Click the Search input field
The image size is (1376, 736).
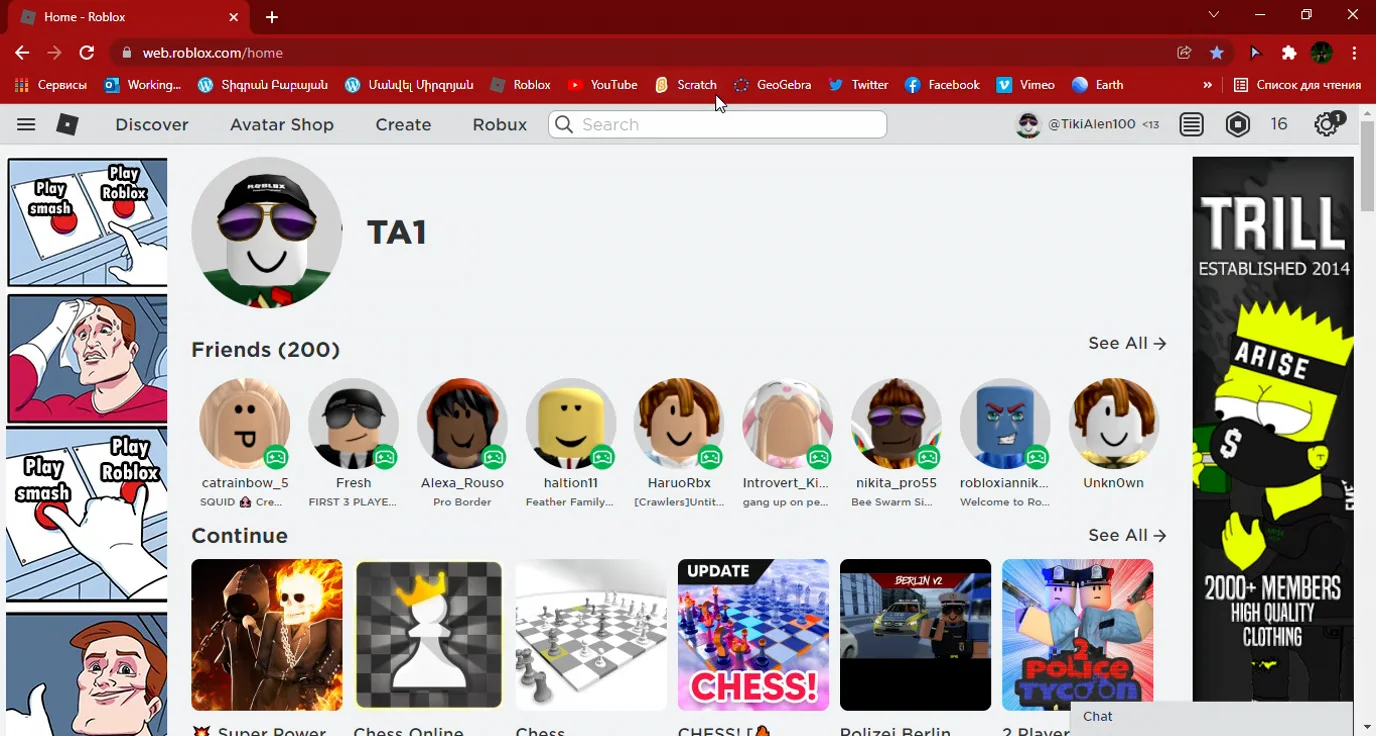click(x=717, y=124)
